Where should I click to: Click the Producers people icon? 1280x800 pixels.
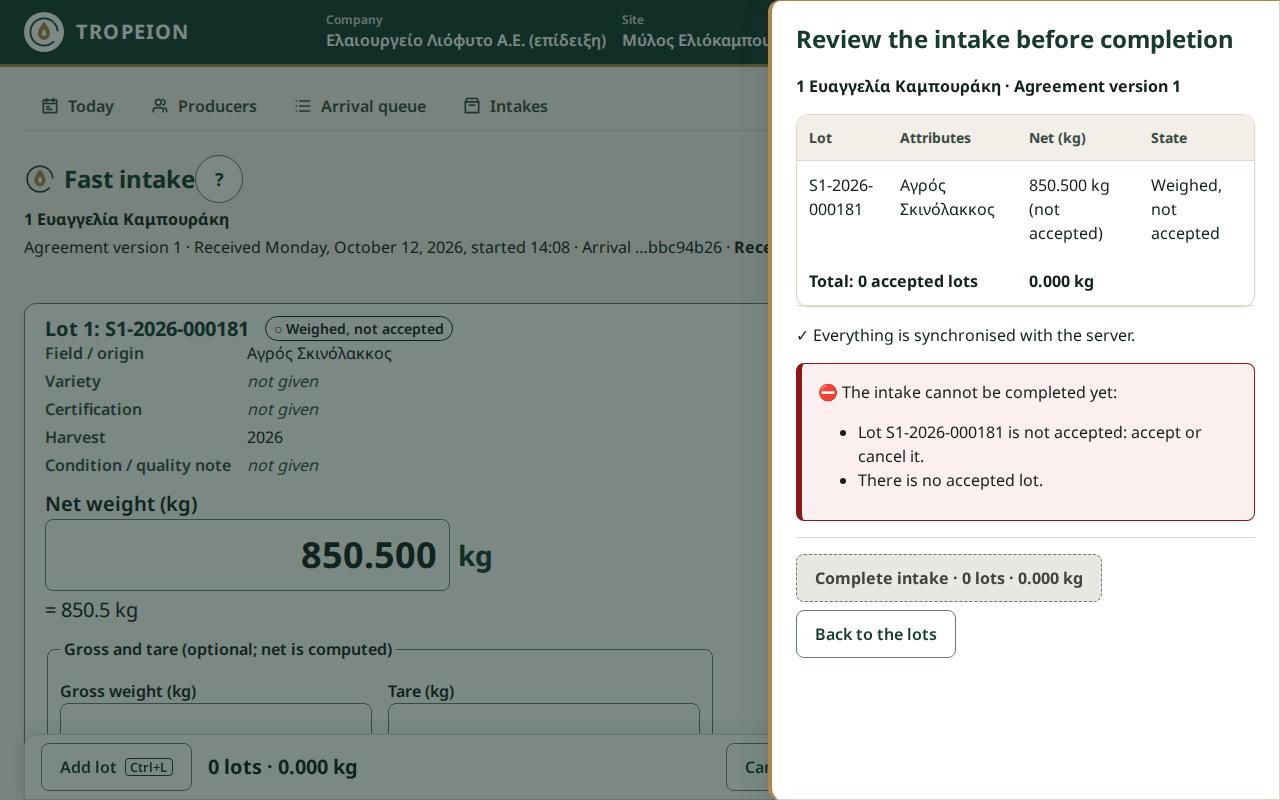[x=160, y=106]
